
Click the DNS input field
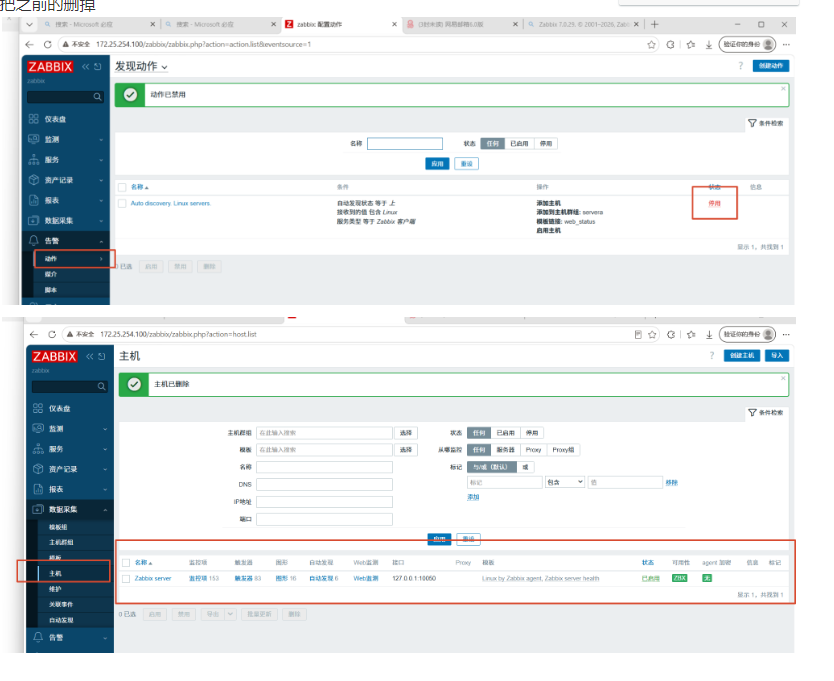[x=324, y=485]
